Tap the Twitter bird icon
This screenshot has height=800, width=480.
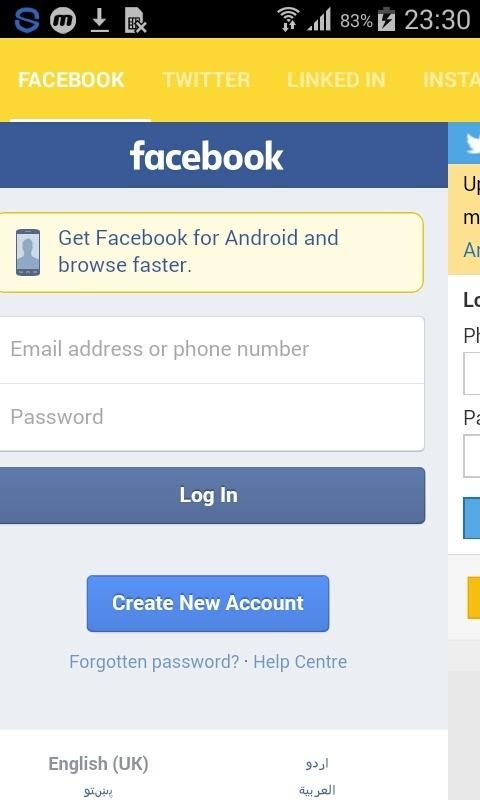(473, 143)
